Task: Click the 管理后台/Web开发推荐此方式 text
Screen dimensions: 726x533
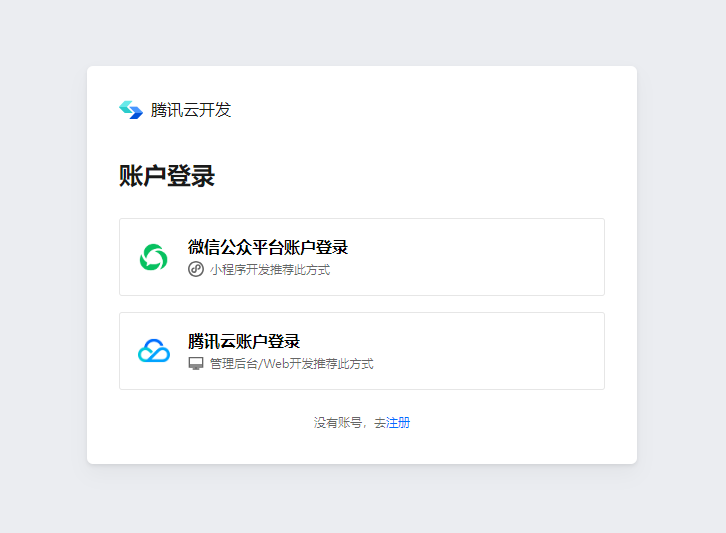Action: (x=292, y=364)
